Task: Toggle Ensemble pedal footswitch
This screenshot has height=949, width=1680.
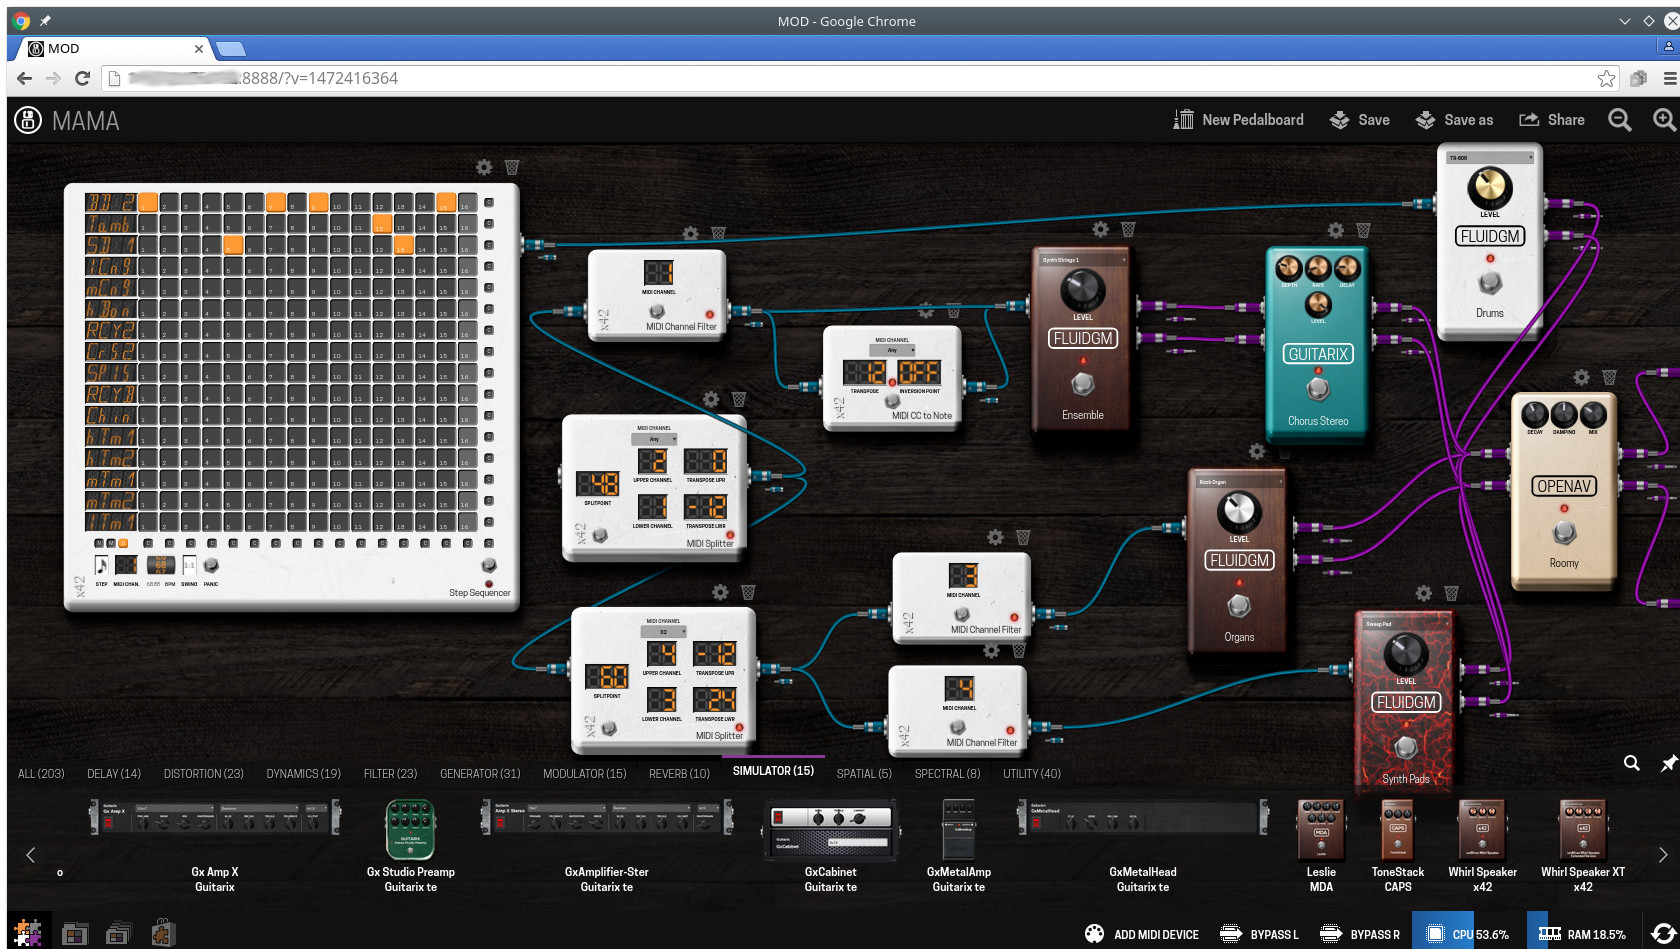Action: [1082, 383]
